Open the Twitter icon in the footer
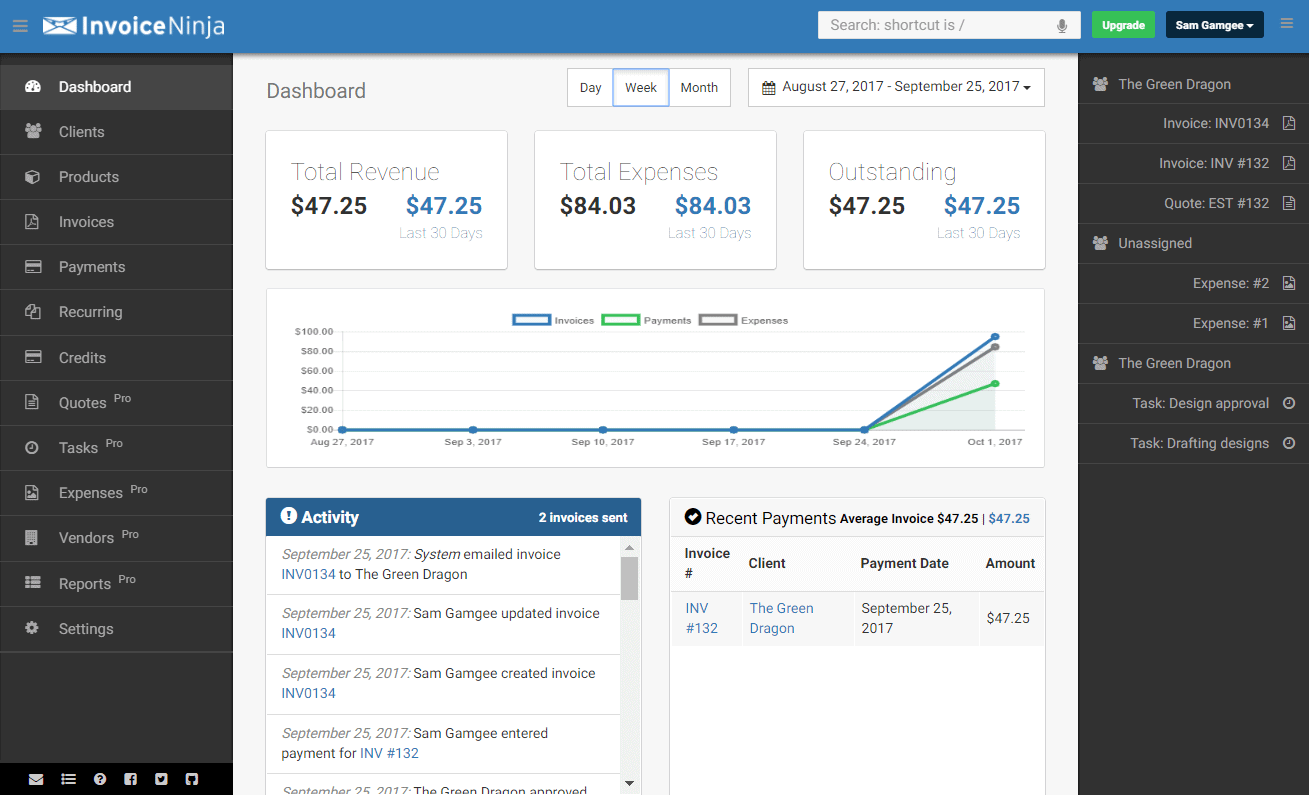Screen dimensions: 1309x795 [161, 779]
